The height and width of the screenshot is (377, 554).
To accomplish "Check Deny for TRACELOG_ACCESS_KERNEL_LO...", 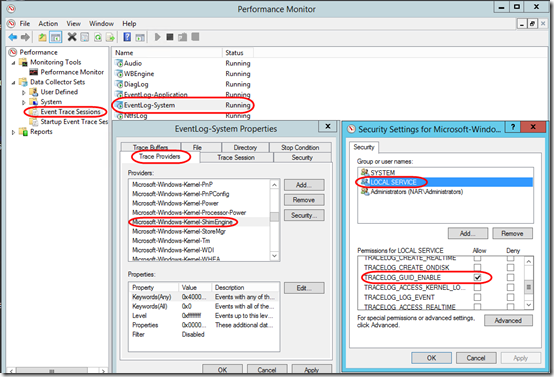I will pos(511,287).
